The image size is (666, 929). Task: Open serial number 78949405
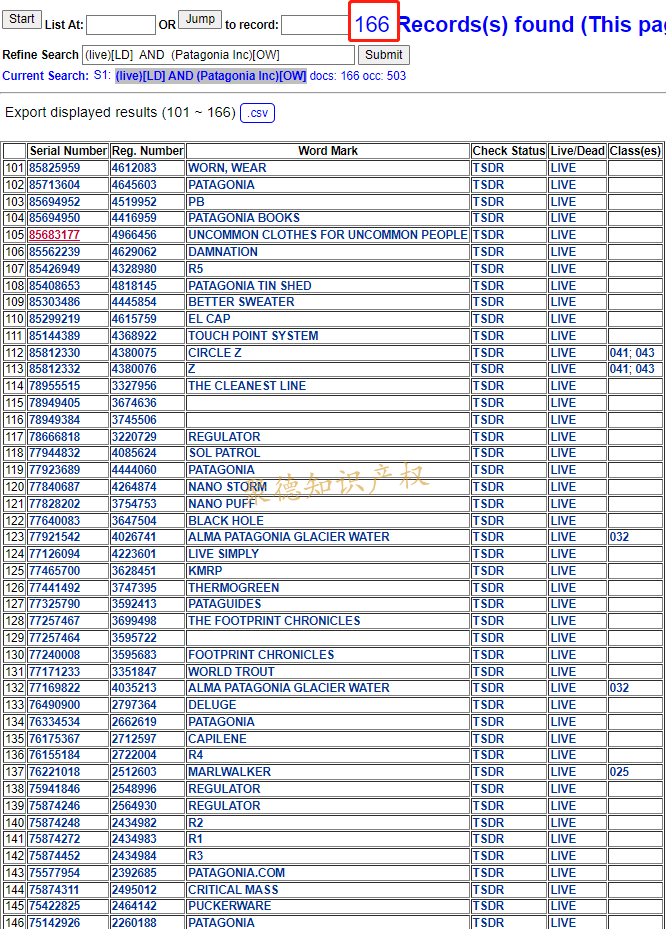tap(55, 403)
